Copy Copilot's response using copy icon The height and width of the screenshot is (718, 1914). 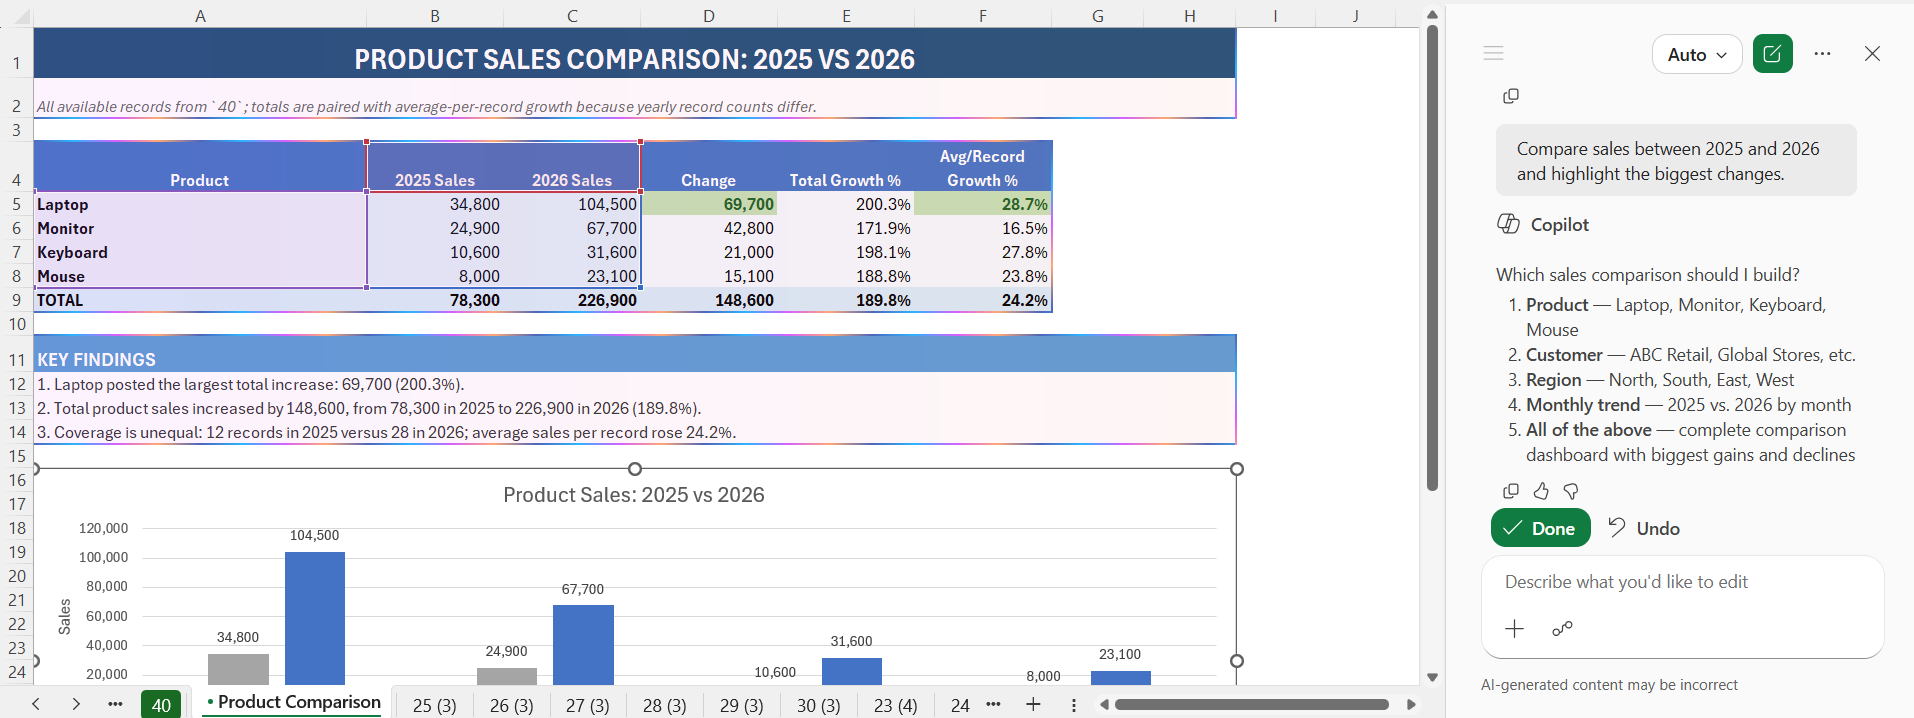(1511, 491)
